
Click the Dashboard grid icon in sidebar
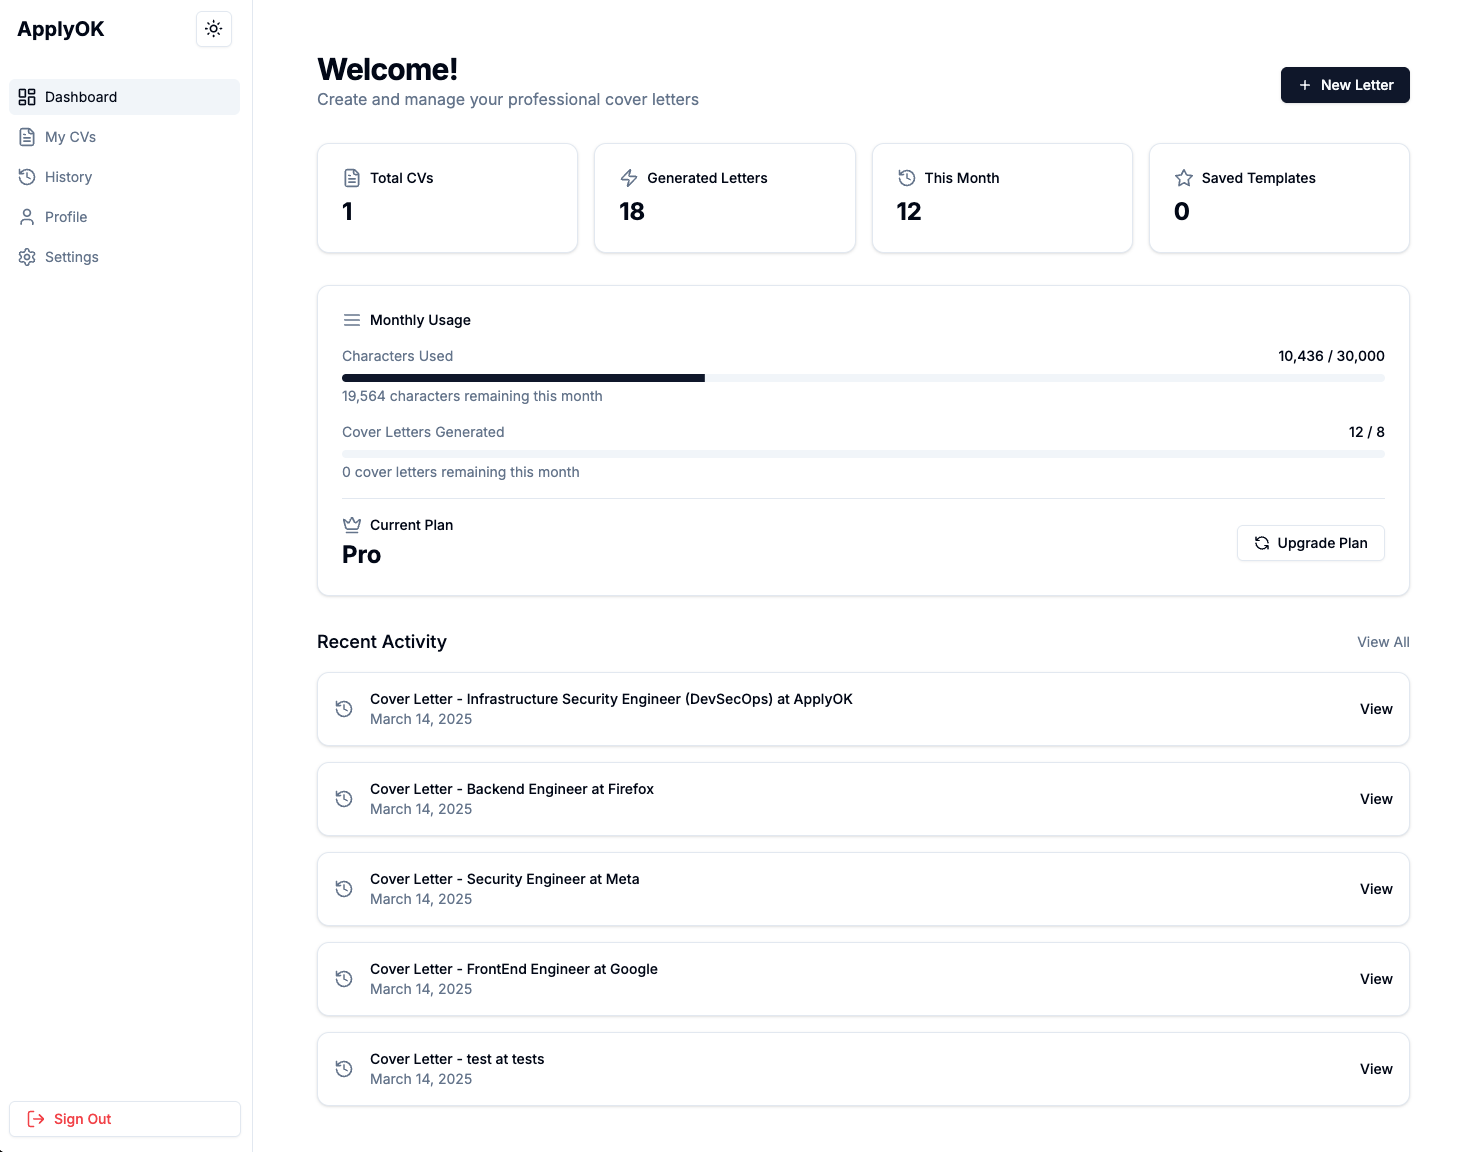(27, 97)
